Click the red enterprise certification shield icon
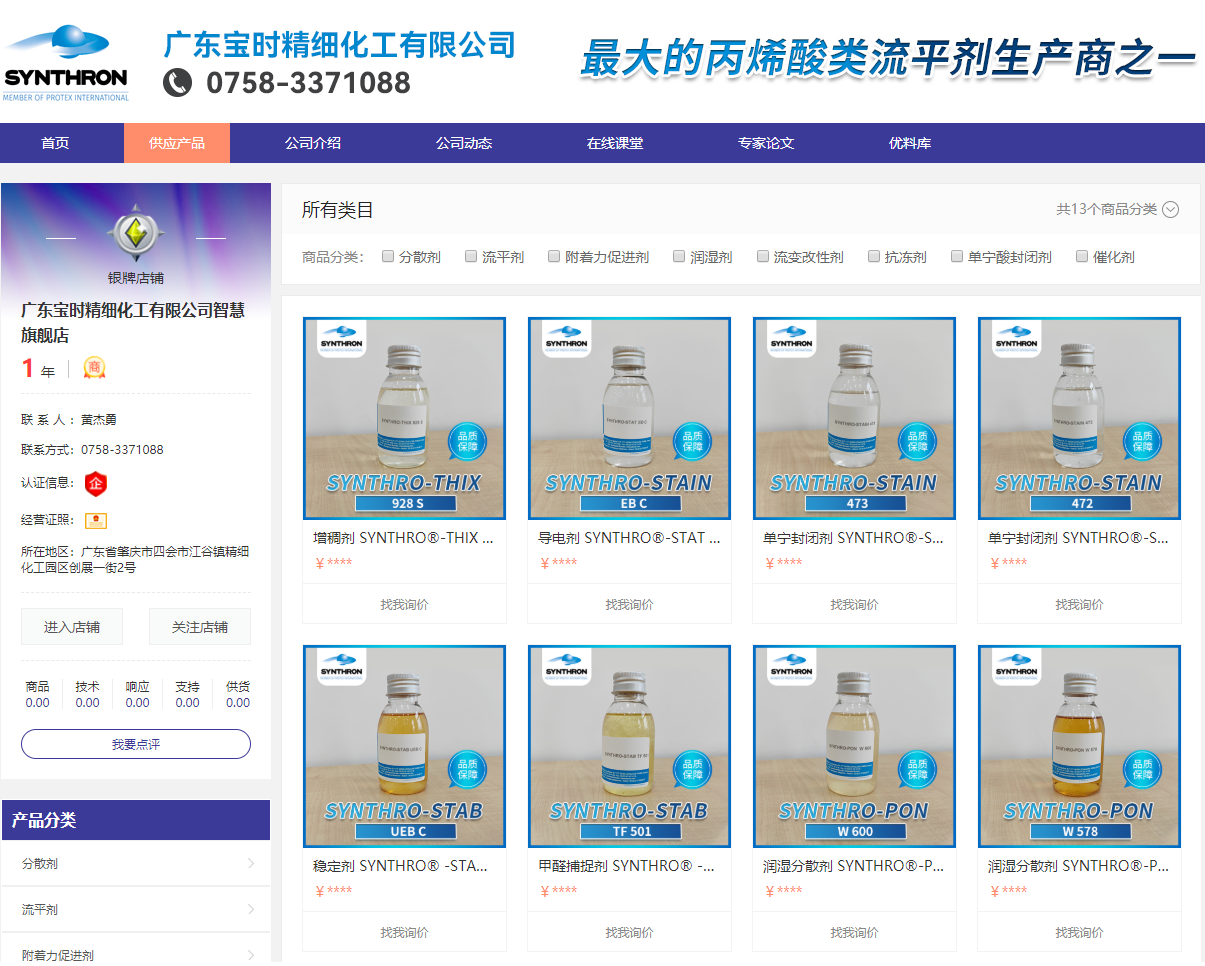This screenshot has width=1205, height=966. click(96, 484)
